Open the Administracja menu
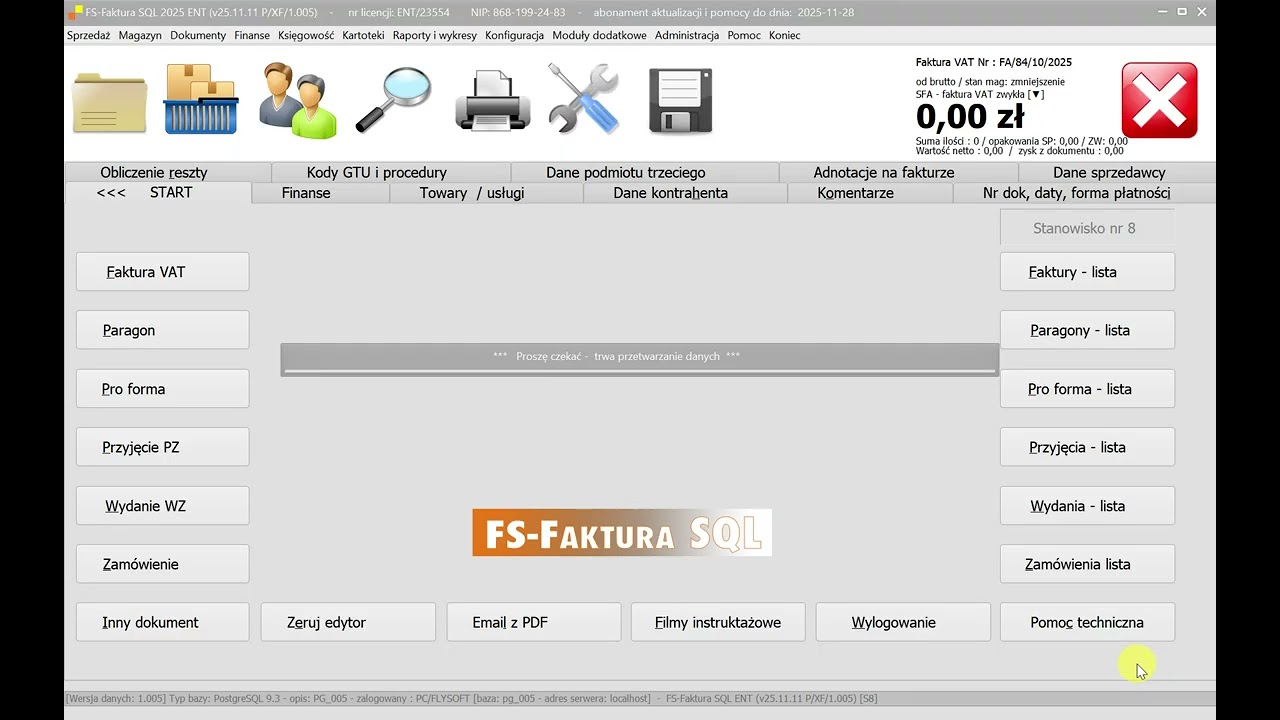 click(687, 35)
